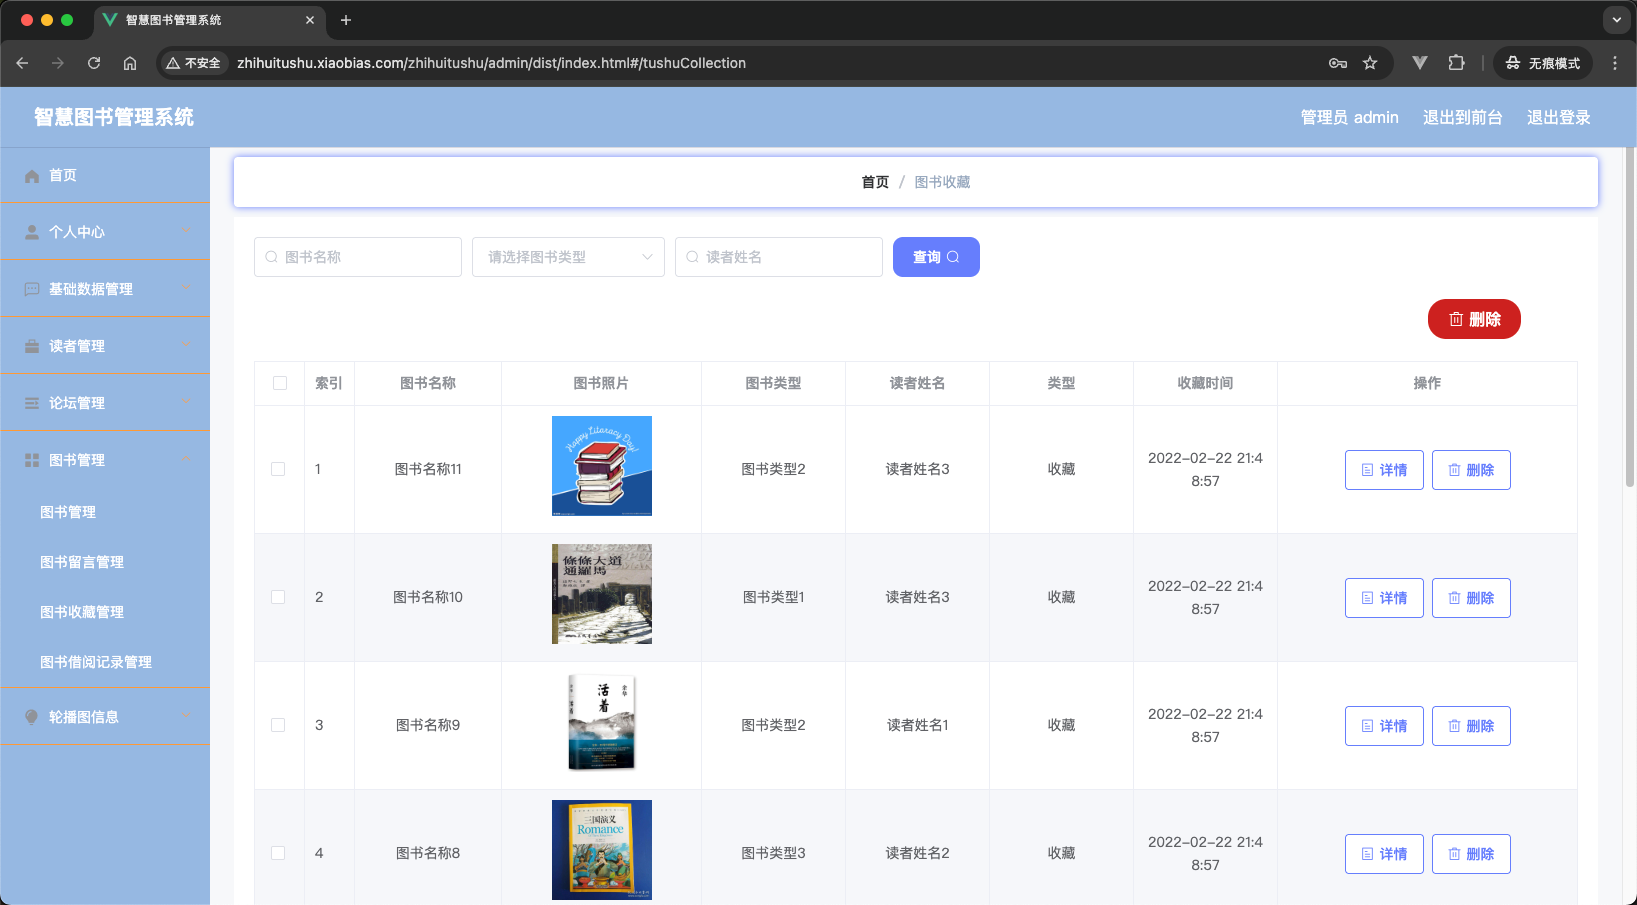Click the chat icon beside 基础数据管理
The image size is (1637, 905).
pos(32,289)
